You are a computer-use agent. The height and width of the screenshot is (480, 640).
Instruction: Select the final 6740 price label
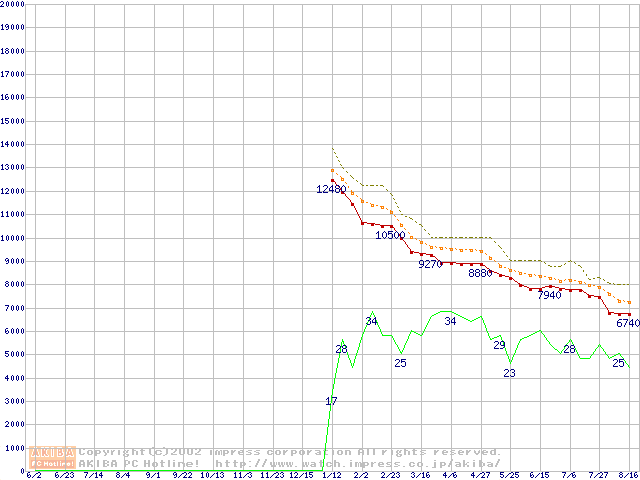(627, 323)
